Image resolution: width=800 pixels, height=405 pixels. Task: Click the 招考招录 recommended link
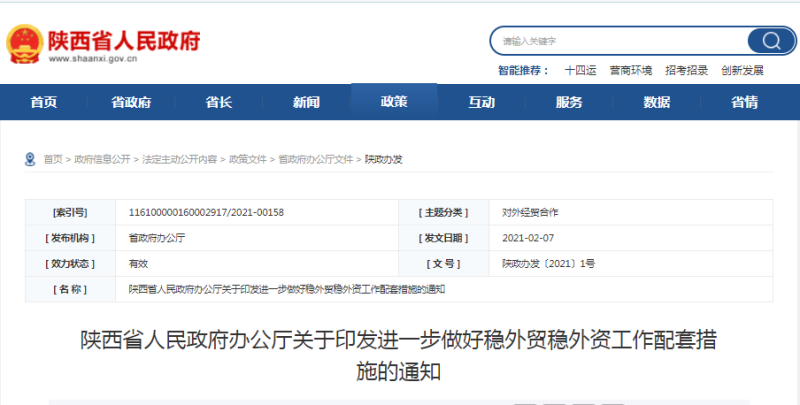click(x=686, y=70)
